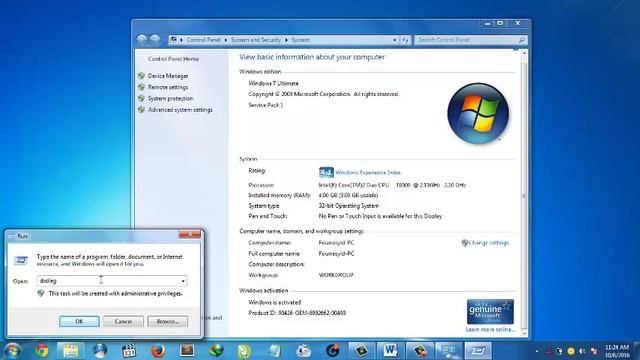Expand the arrow after System and Security breadcrumb
Screen dimensions: 640x360
tap(286, 40)
